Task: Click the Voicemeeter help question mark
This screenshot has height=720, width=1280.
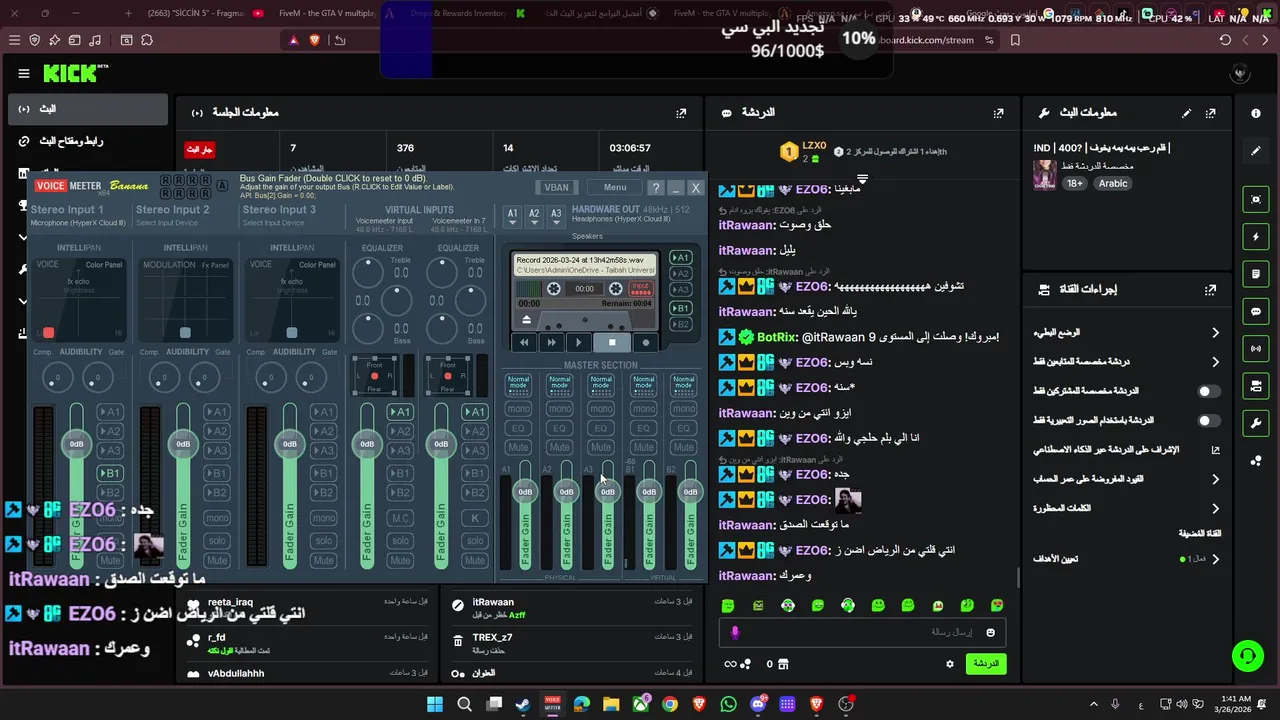Action: [x=656, y=187]
